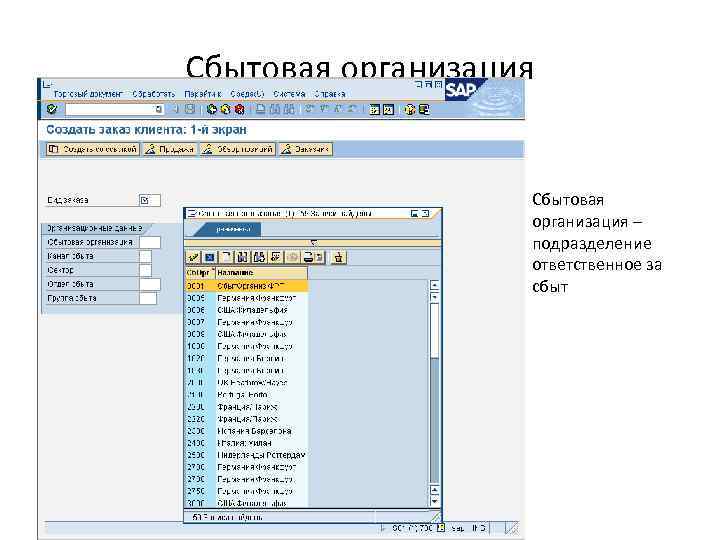Click the menu icon in popup title bar
The image size is (720, 540).
pyautogui.click(x=192, y=214)
